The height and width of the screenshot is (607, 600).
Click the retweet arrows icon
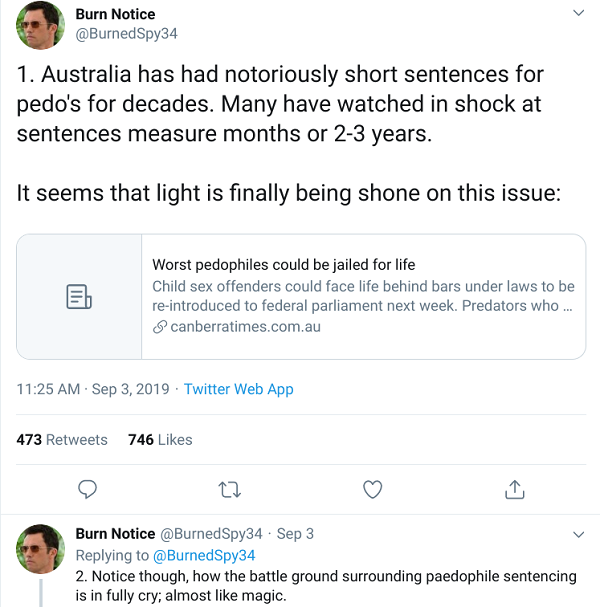pyautogui.click(x=230, y=489)
